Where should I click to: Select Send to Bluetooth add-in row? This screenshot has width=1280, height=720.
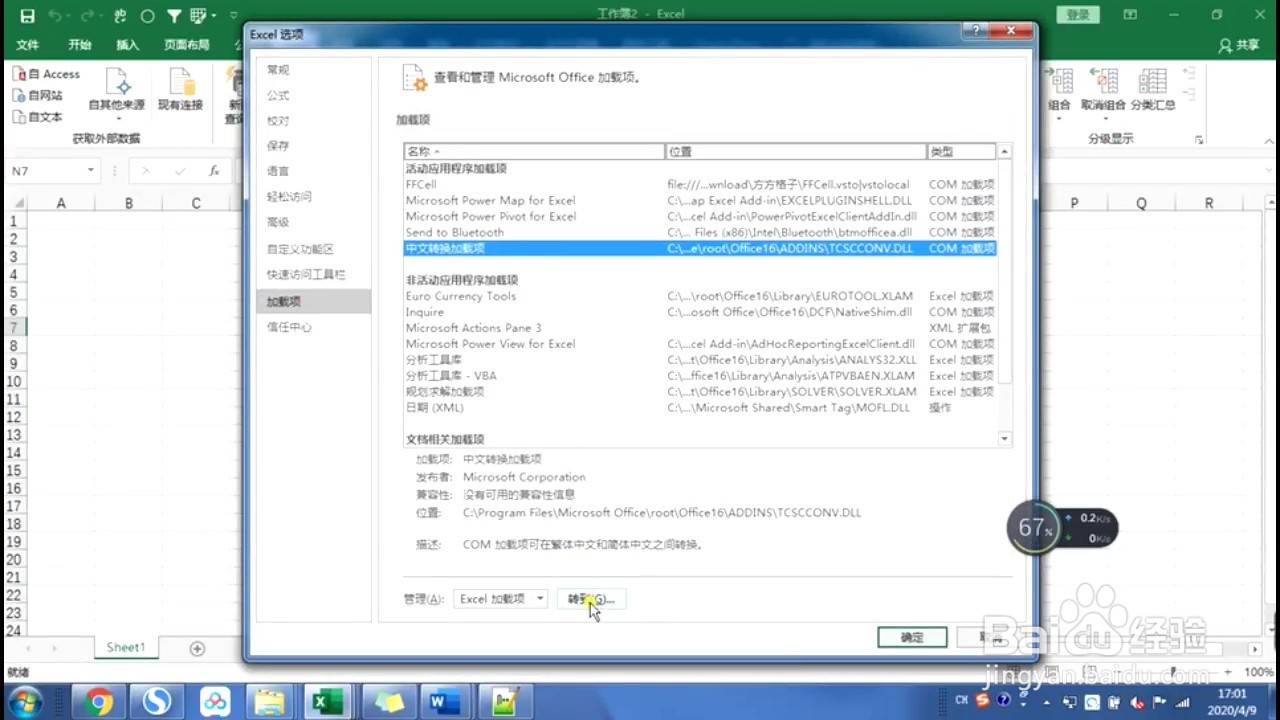point(700,232)
